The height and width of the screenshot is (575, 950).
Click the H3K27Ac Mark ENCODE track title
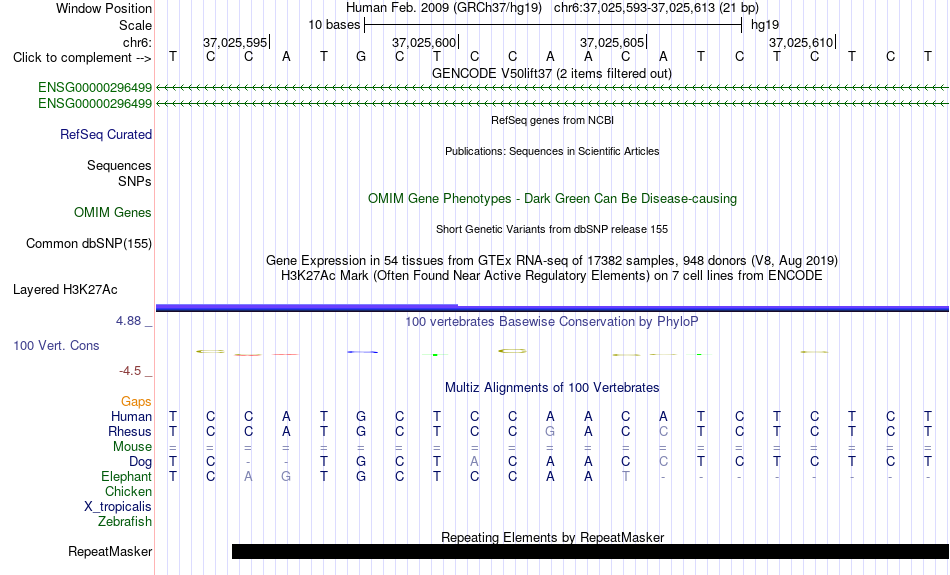[552, 276]
